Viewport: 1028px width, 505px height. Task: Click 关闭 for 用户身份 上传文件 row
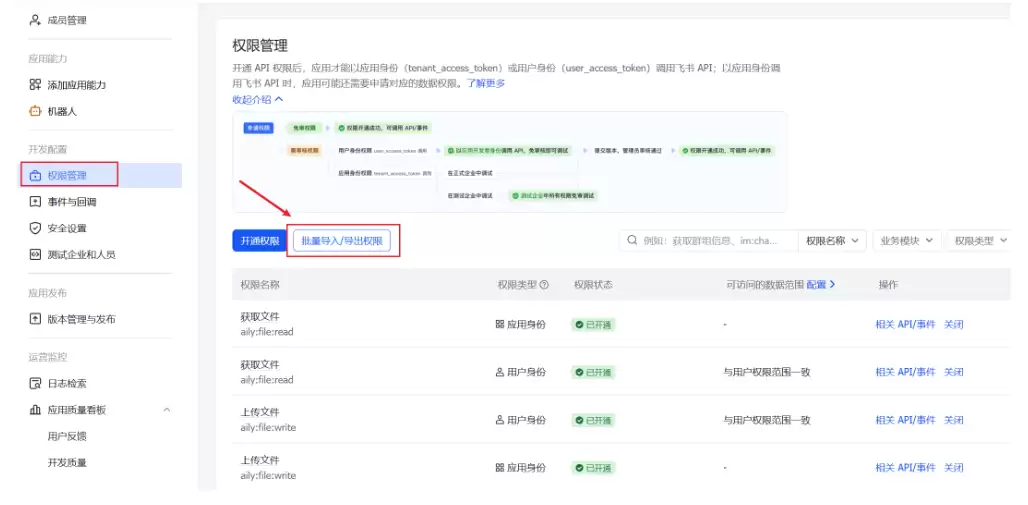(x=953, y=420)
